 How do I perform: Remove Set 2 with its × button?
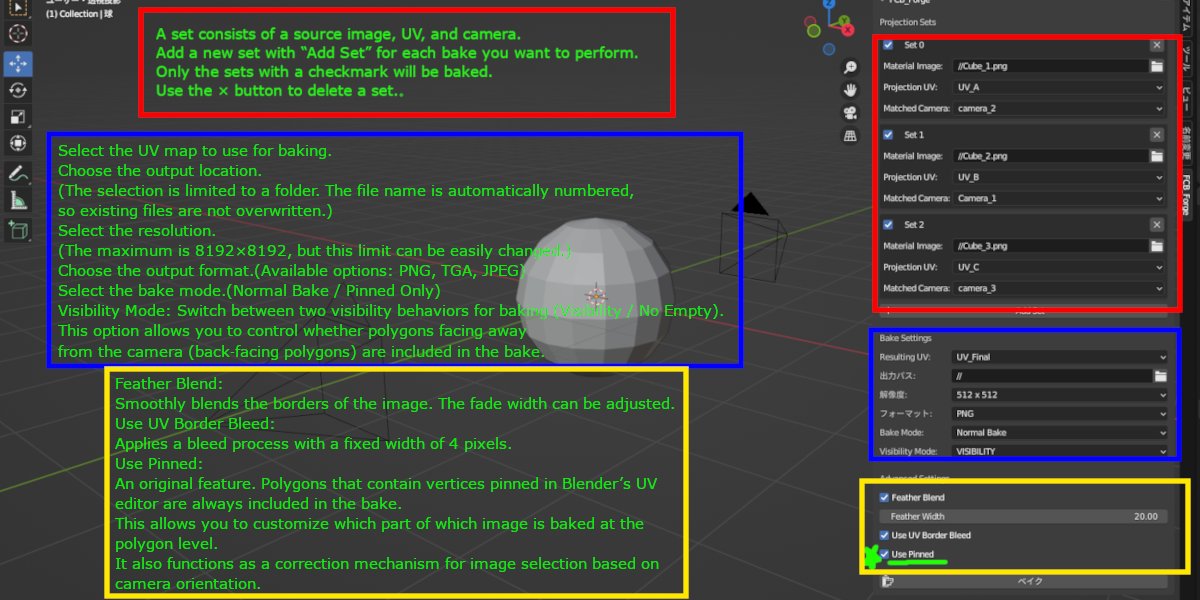click(1157, 225)
